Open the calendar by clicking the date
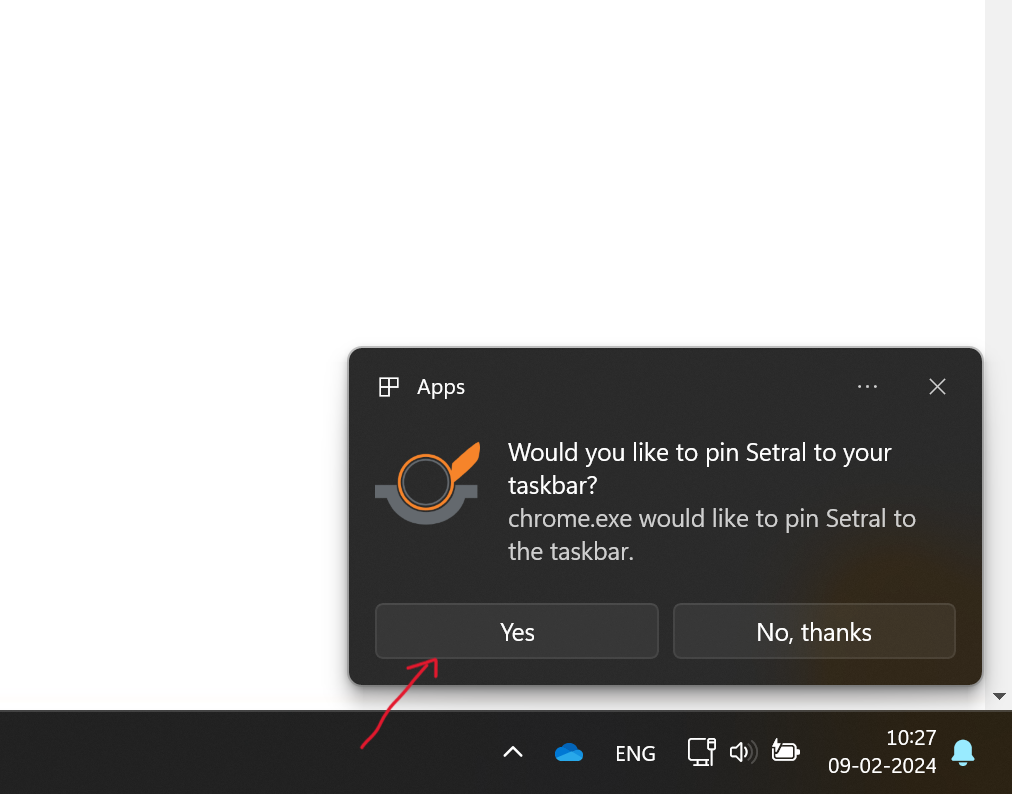This screenshot has height=794, width=1012. 883,766
